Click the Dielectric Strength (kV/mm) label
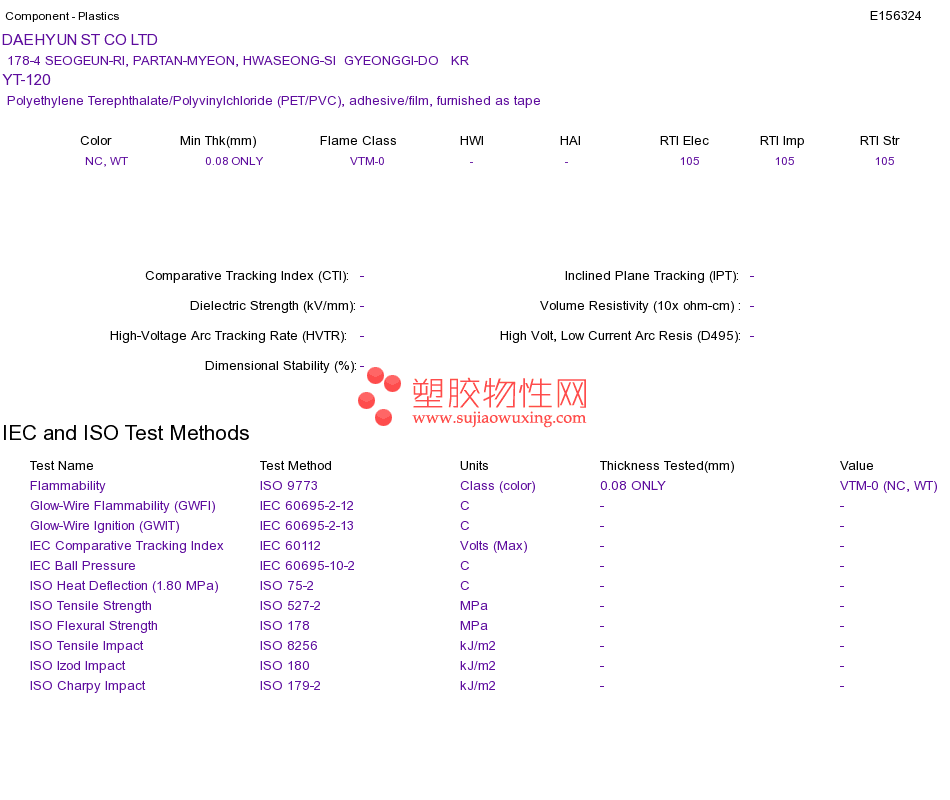Image resolution: width=950 pixels, height=800 pixels. pos(272,305)
